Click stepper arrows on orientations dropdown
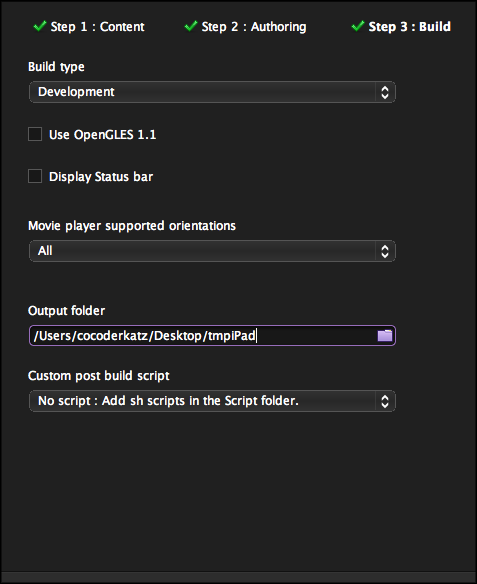The height and width of the screenshot is (584, 477). point(385,251)
